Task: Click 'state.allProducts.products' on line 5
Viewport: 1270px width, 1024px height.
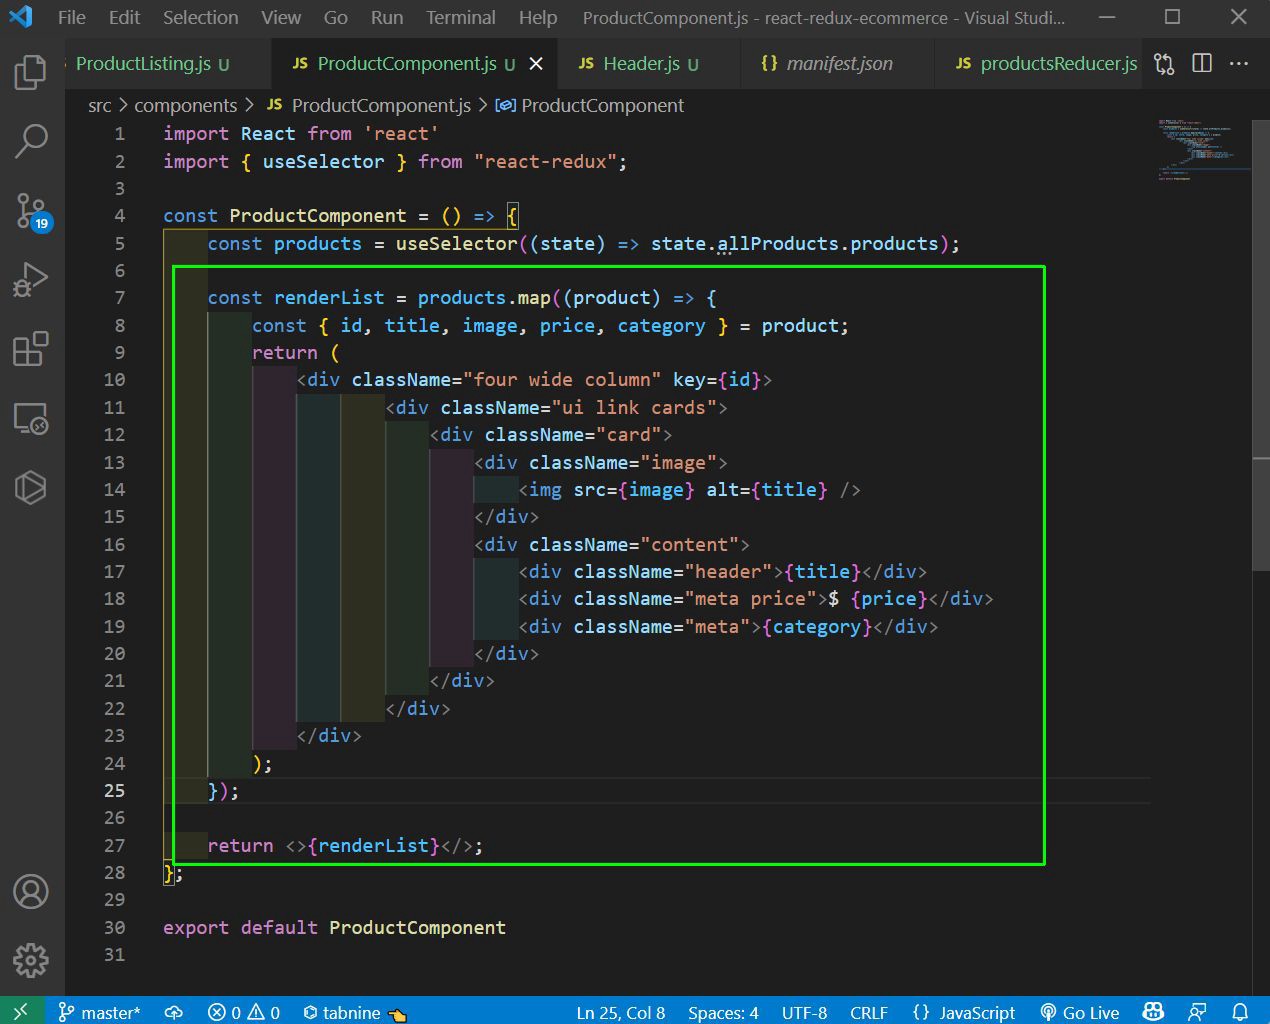Action: [x=795, y=244]
